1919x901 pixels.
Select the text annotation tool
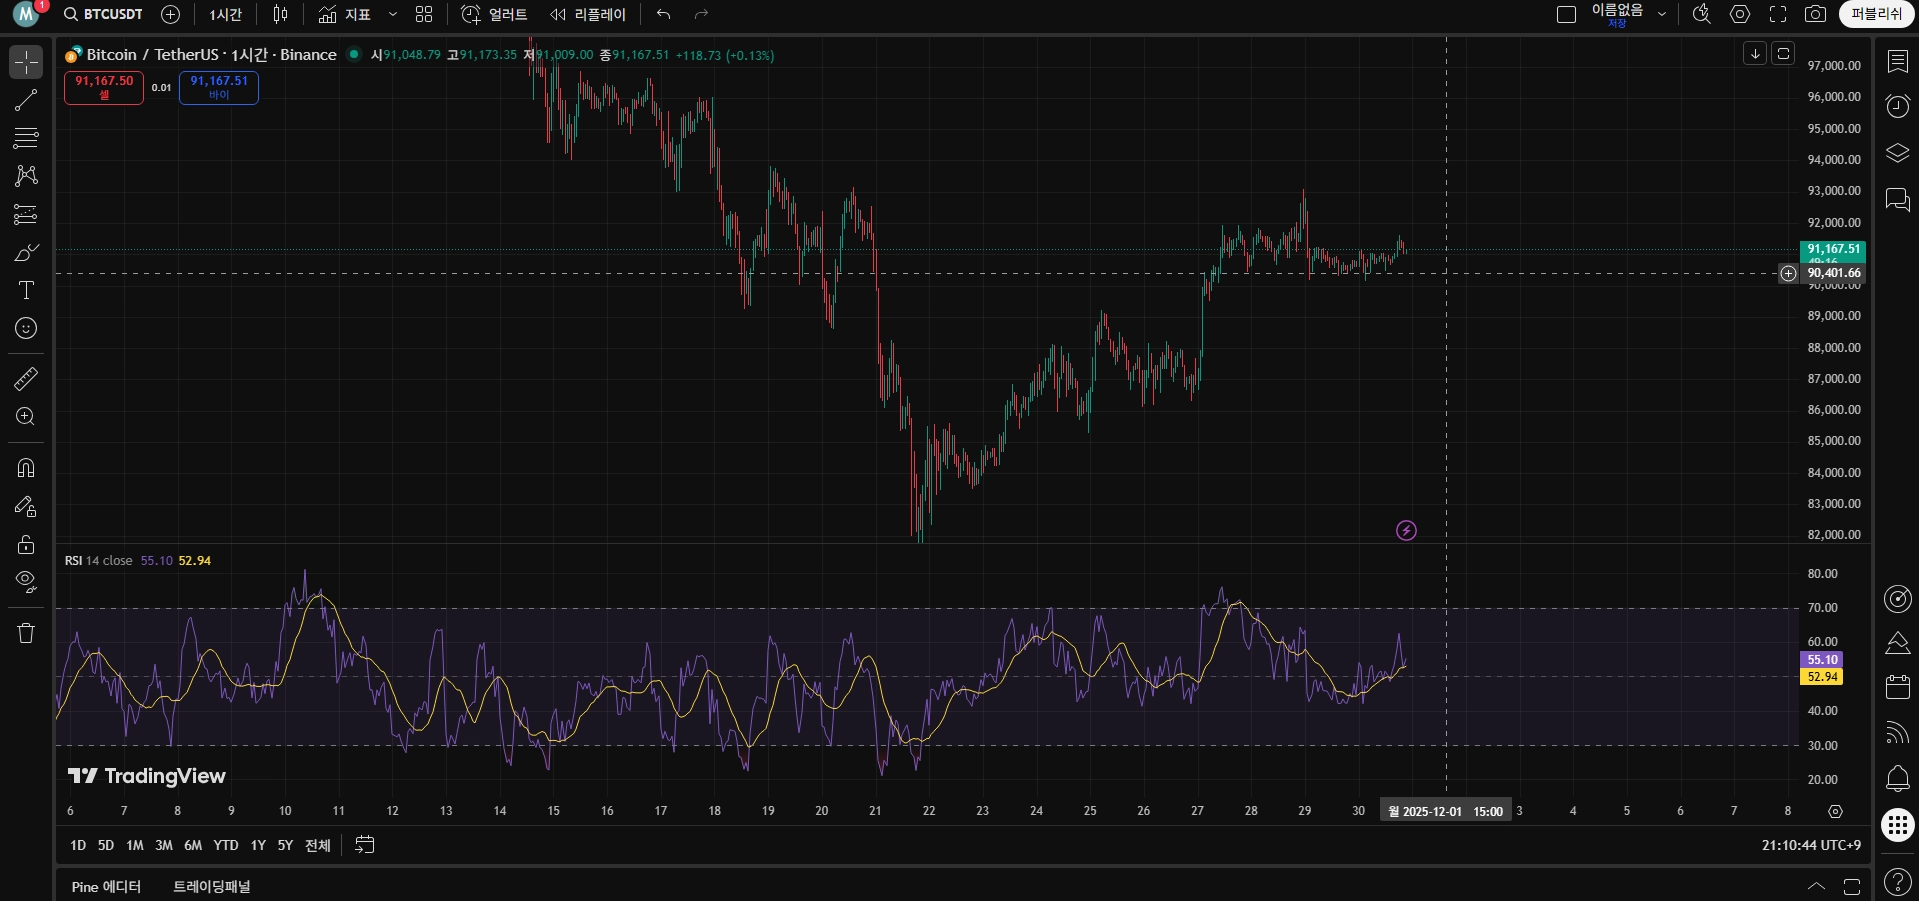click(x=26, y=290)
